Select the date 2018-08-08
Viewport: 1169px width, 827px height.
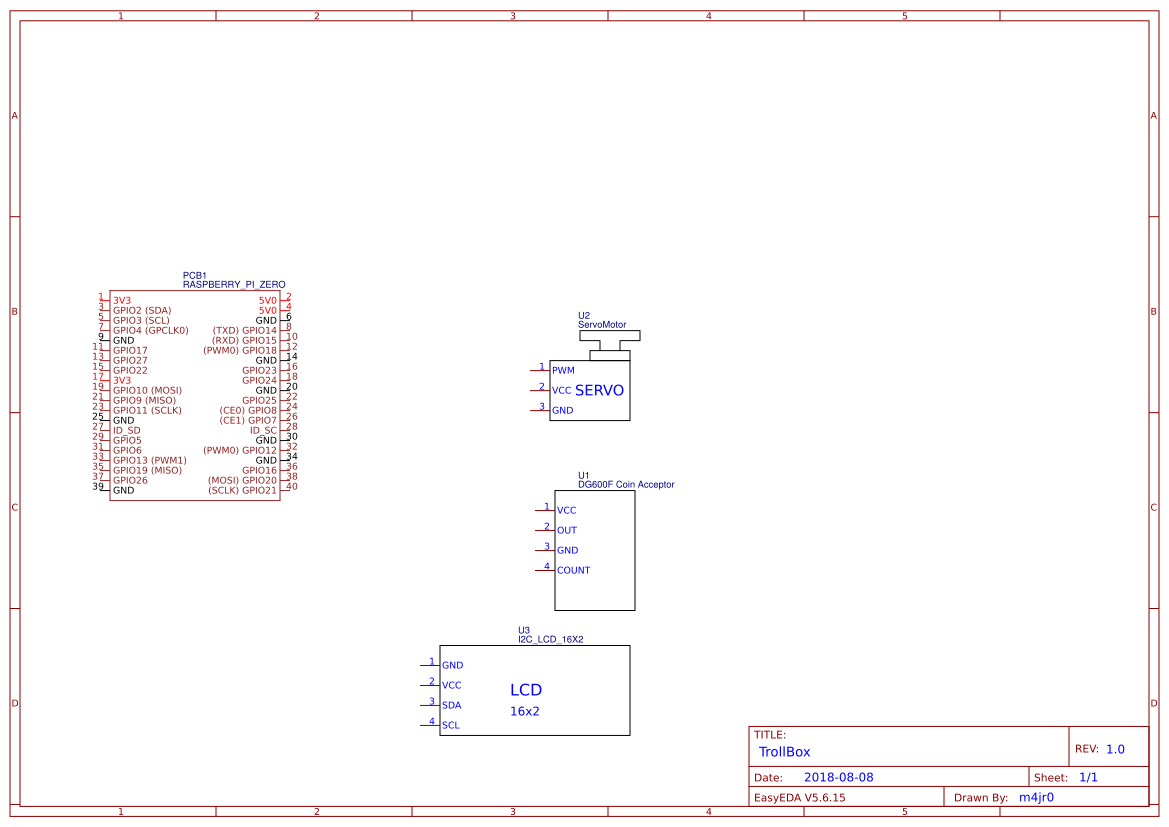coord(839,777)
